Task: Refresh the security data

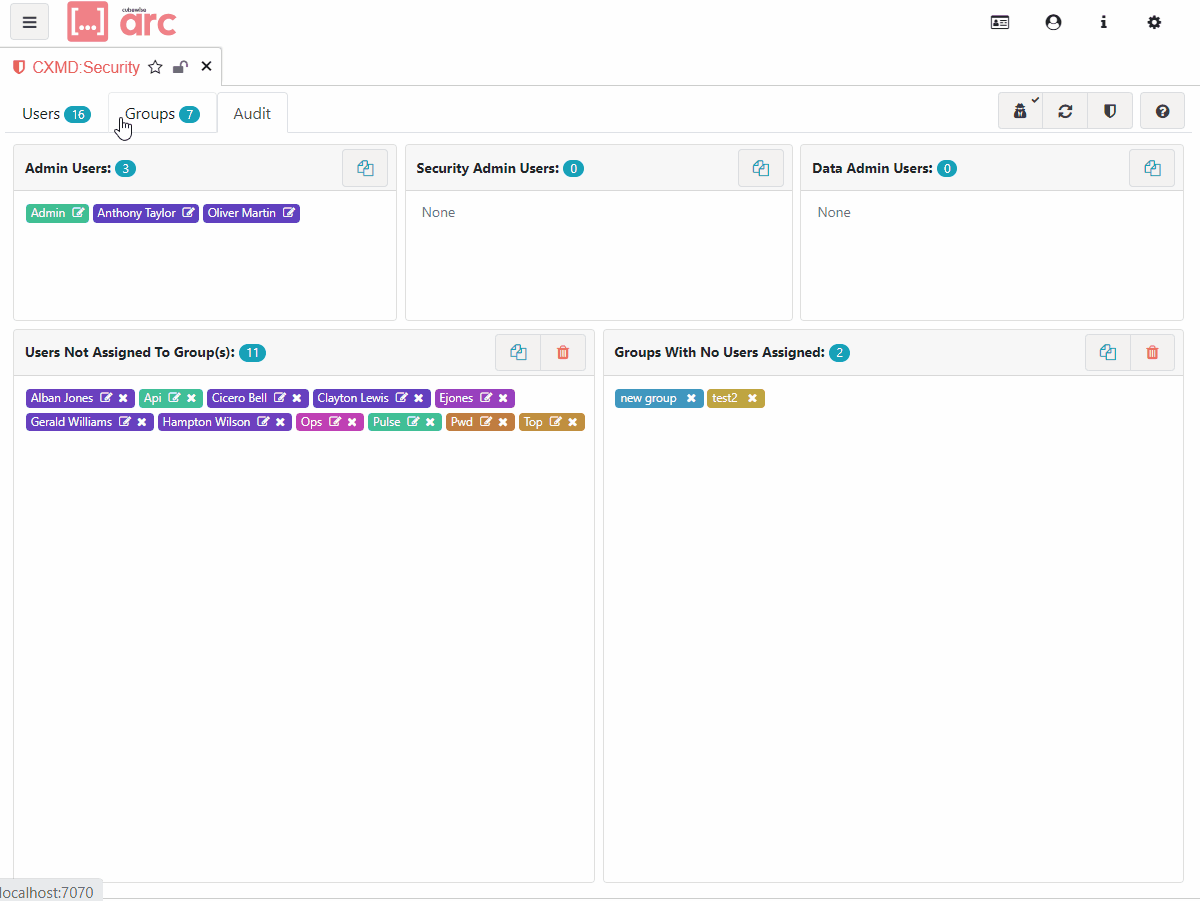Action: pos(1065,111)
